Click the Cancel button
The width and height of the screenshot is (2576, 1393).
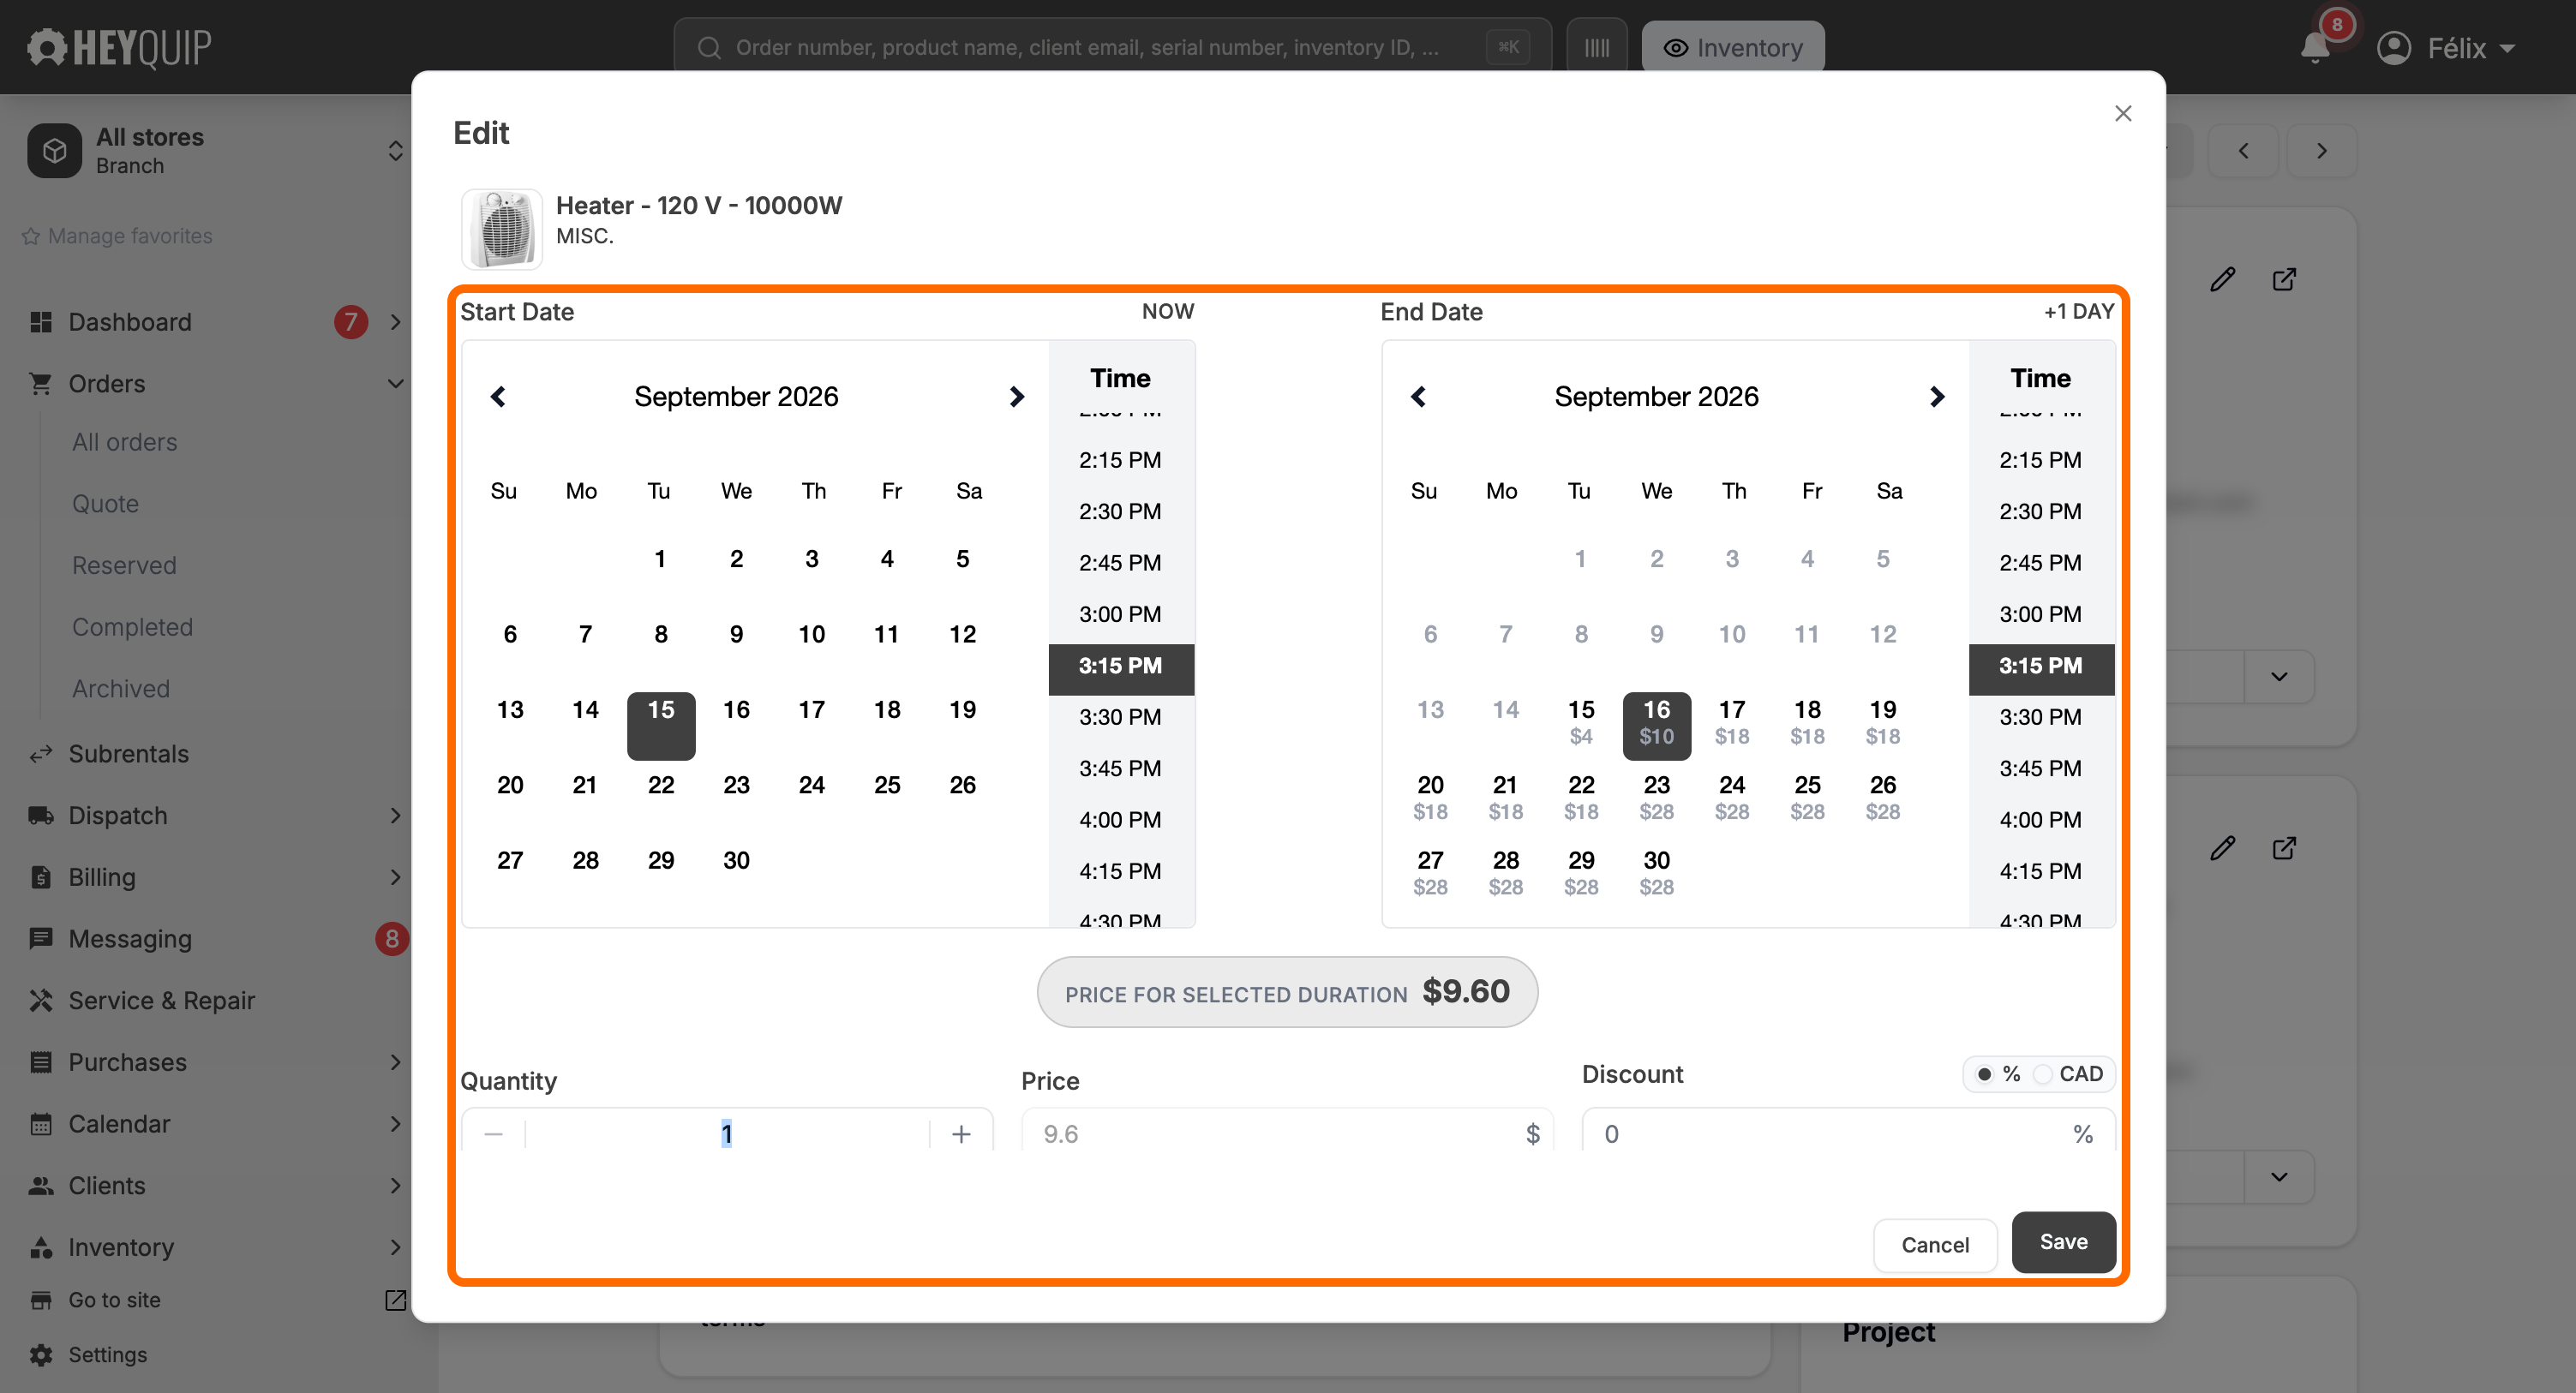(x=1935, y=1245)
